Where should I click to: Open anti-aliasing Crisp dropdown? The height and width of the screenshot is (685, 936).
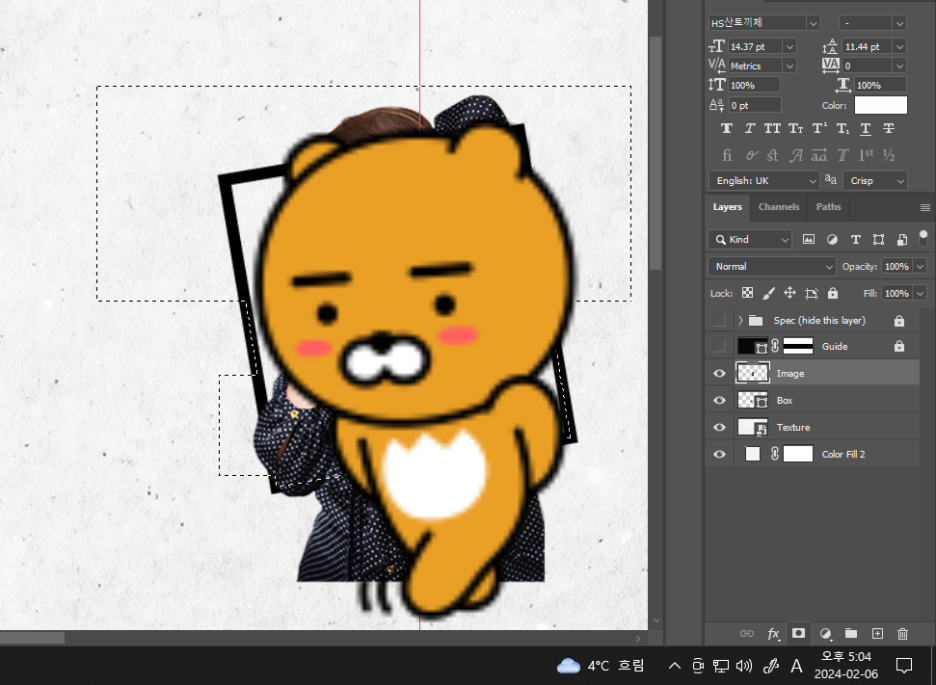(x=875, y=181)
